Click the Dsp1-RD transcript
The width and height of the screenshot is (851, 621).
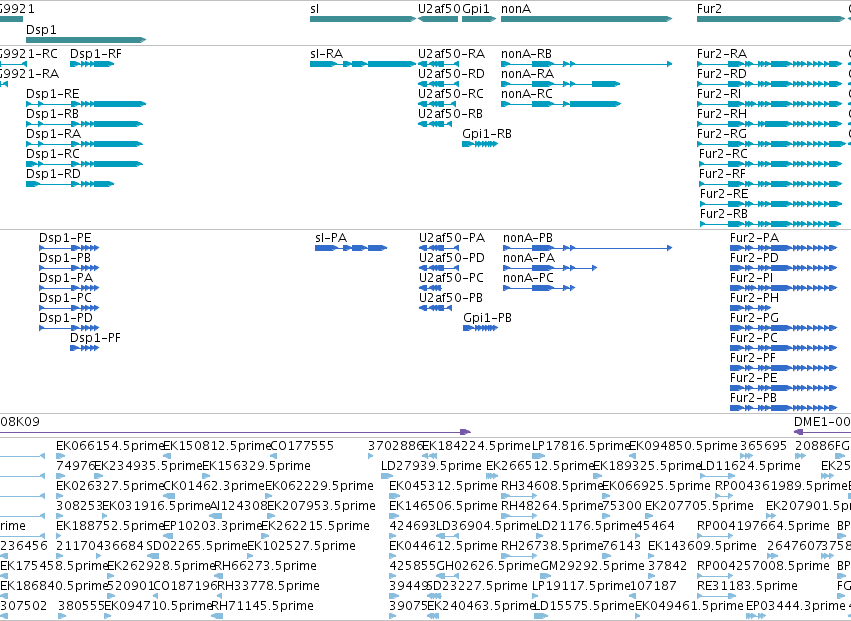pos(70,184)
